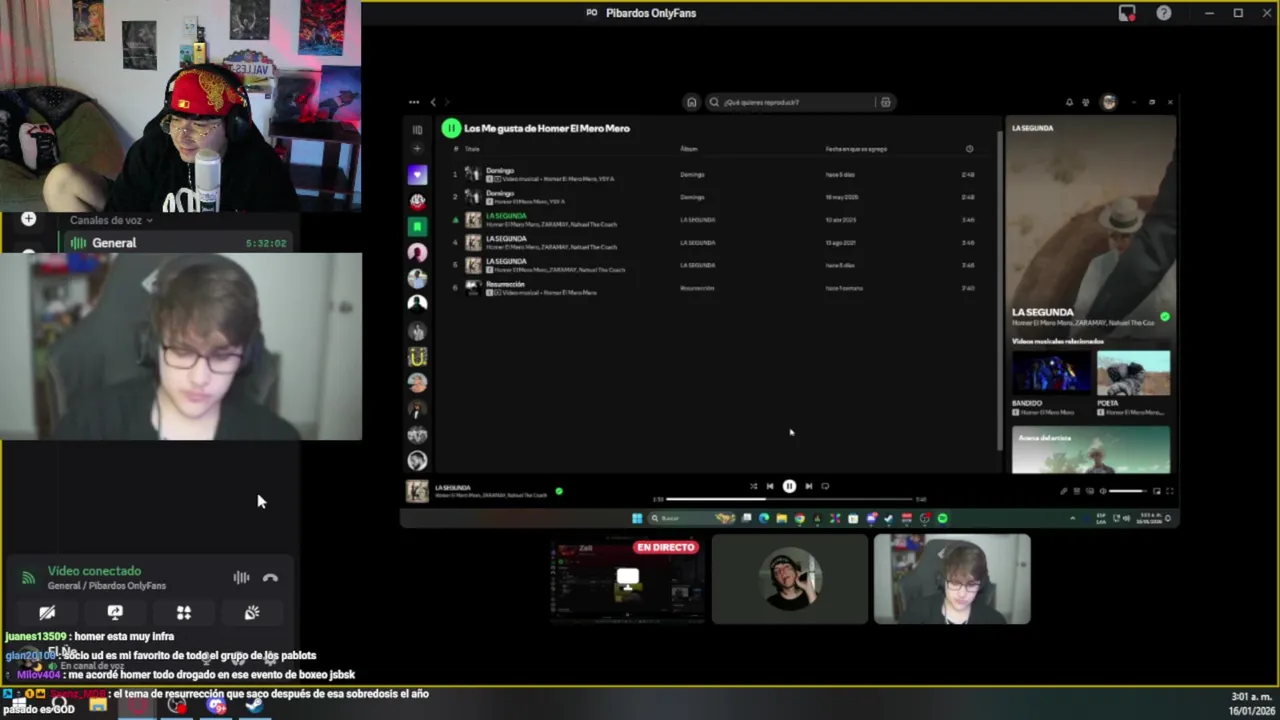Screen dimensions: 1280x720
Task: Open Domingo album link in first row
Action: [x=692, y=174]
